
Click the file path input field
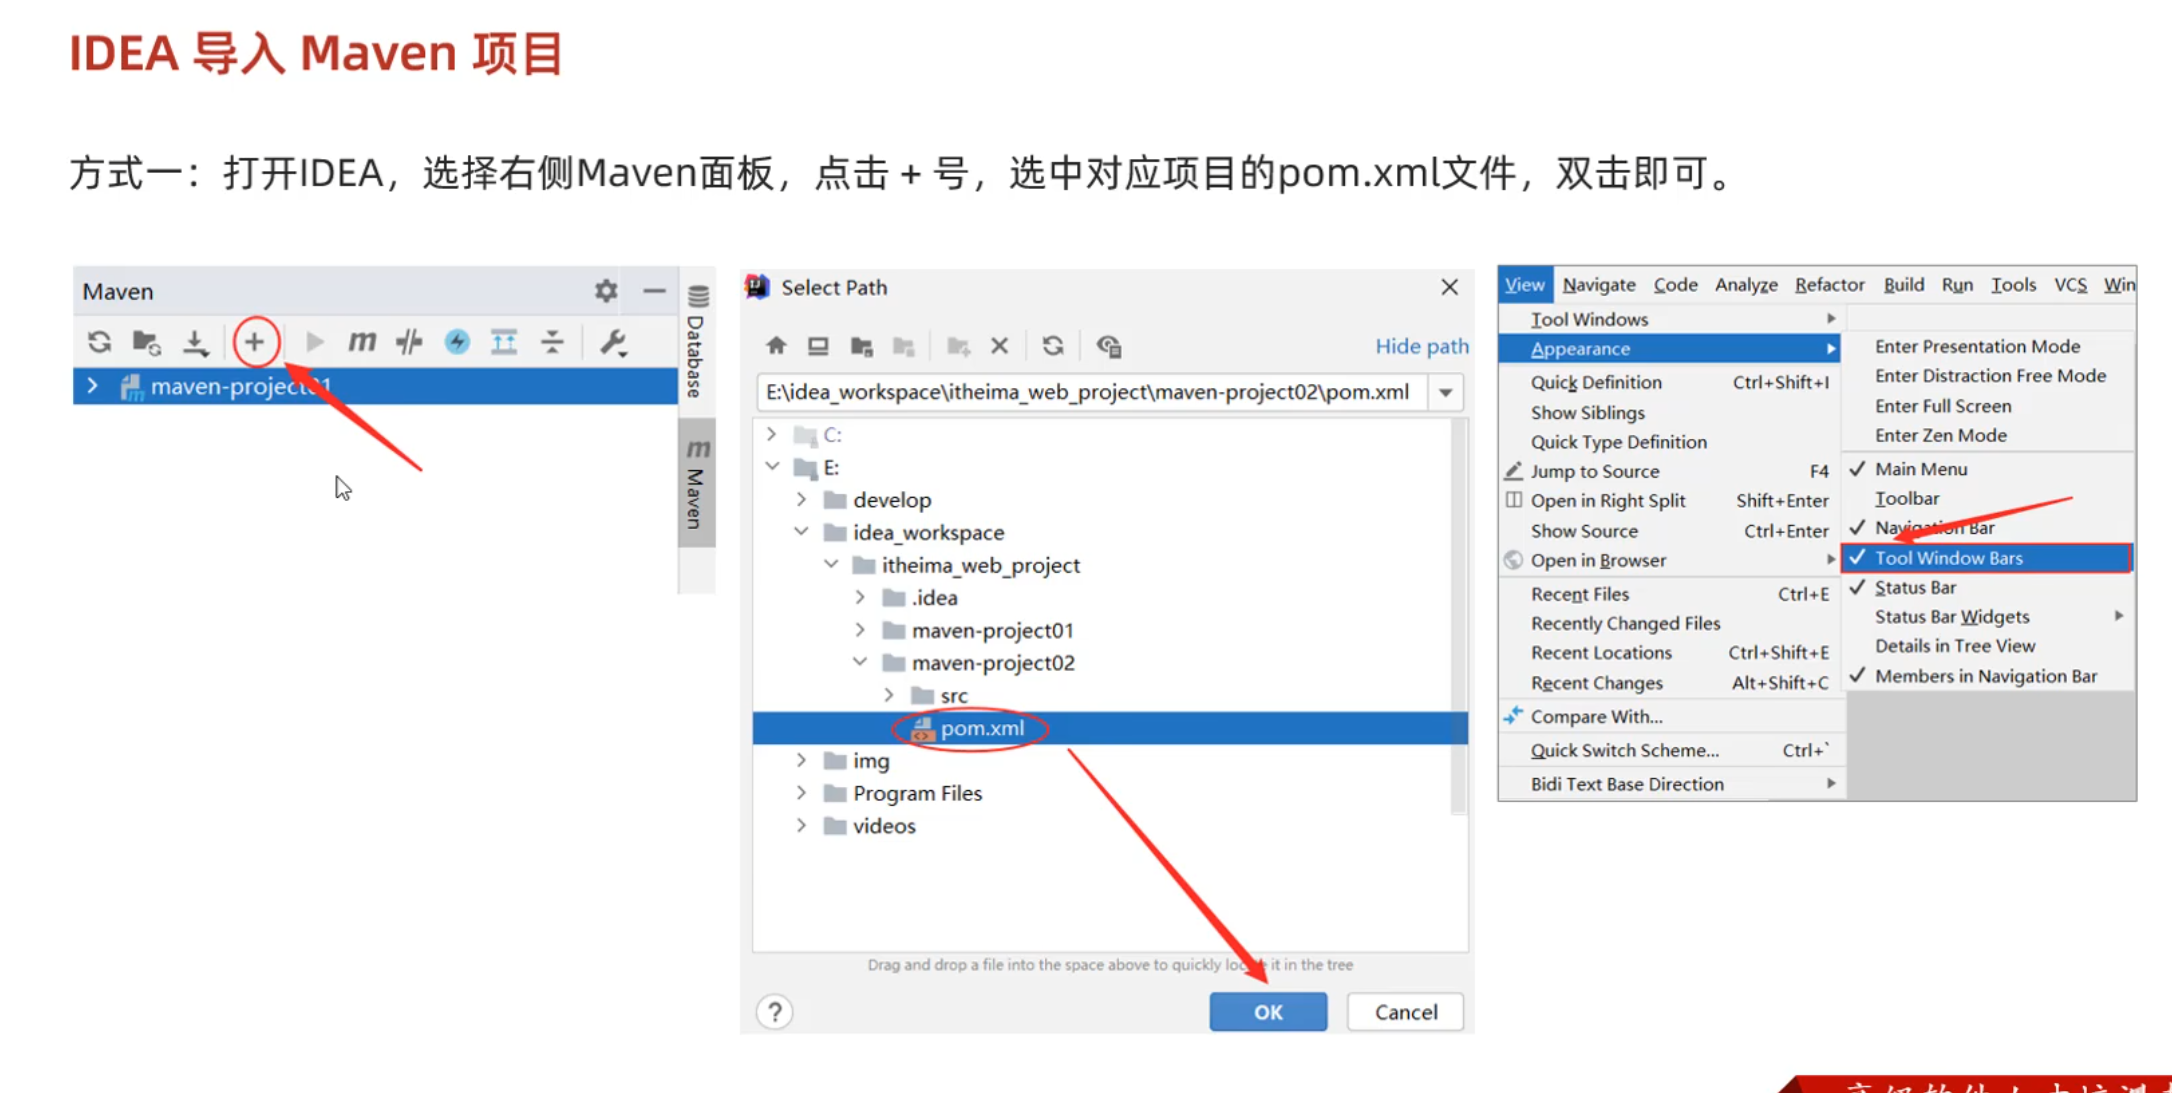coord(1088,392)
